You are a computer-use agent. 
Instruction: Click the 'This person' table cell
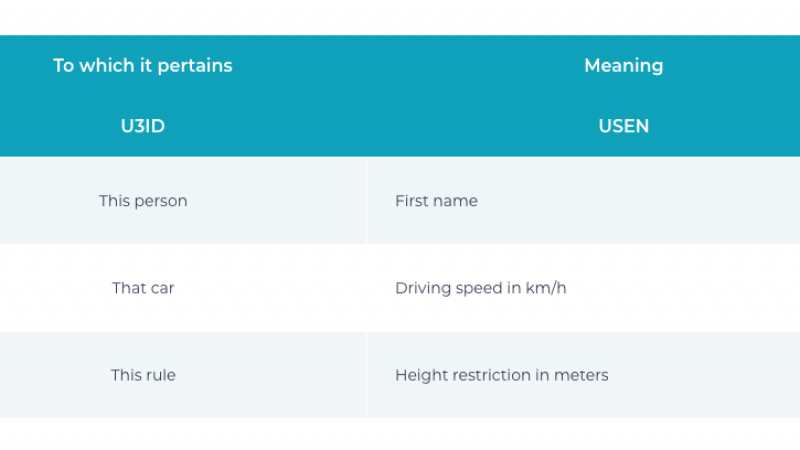click(143, 201)
